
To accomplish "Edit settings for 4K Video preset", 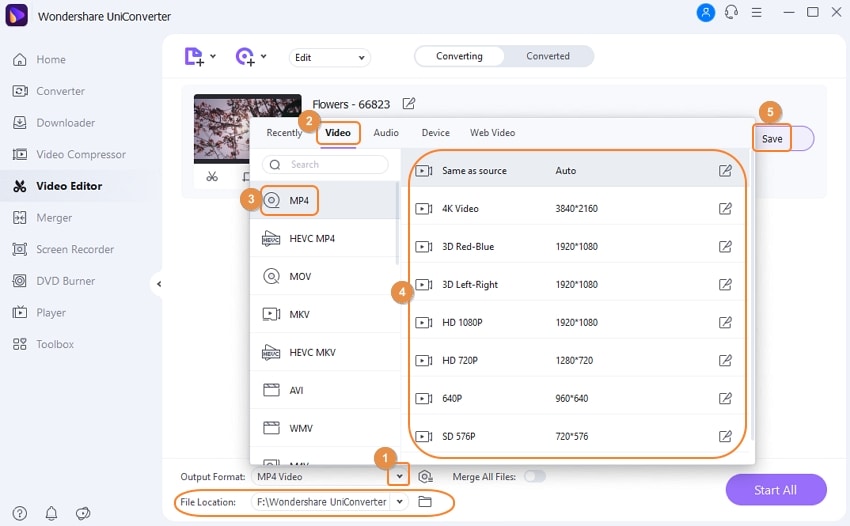I will pyautogui.click(x=725, y=209).
